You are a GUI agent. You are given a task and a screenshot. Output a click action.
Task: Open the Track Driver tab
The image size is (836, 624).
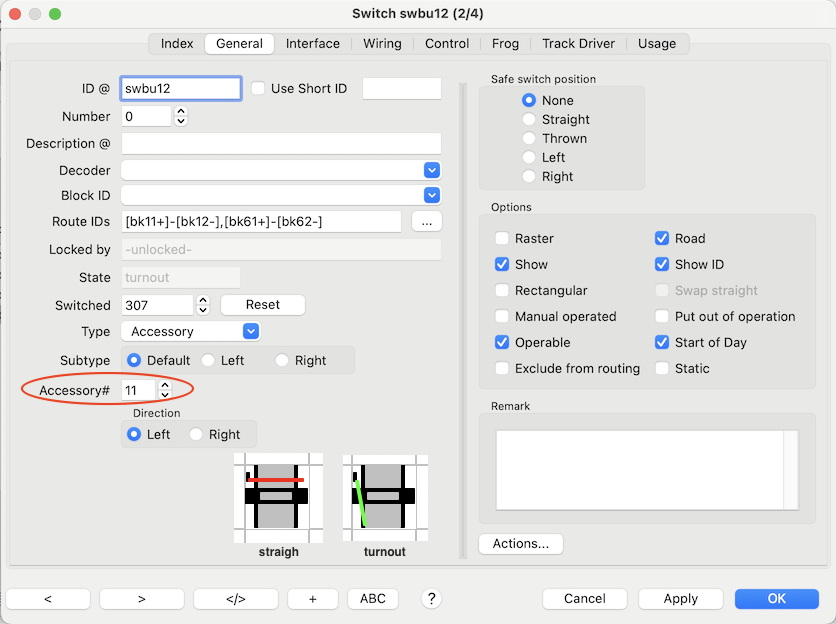click(x=579, y=44)
